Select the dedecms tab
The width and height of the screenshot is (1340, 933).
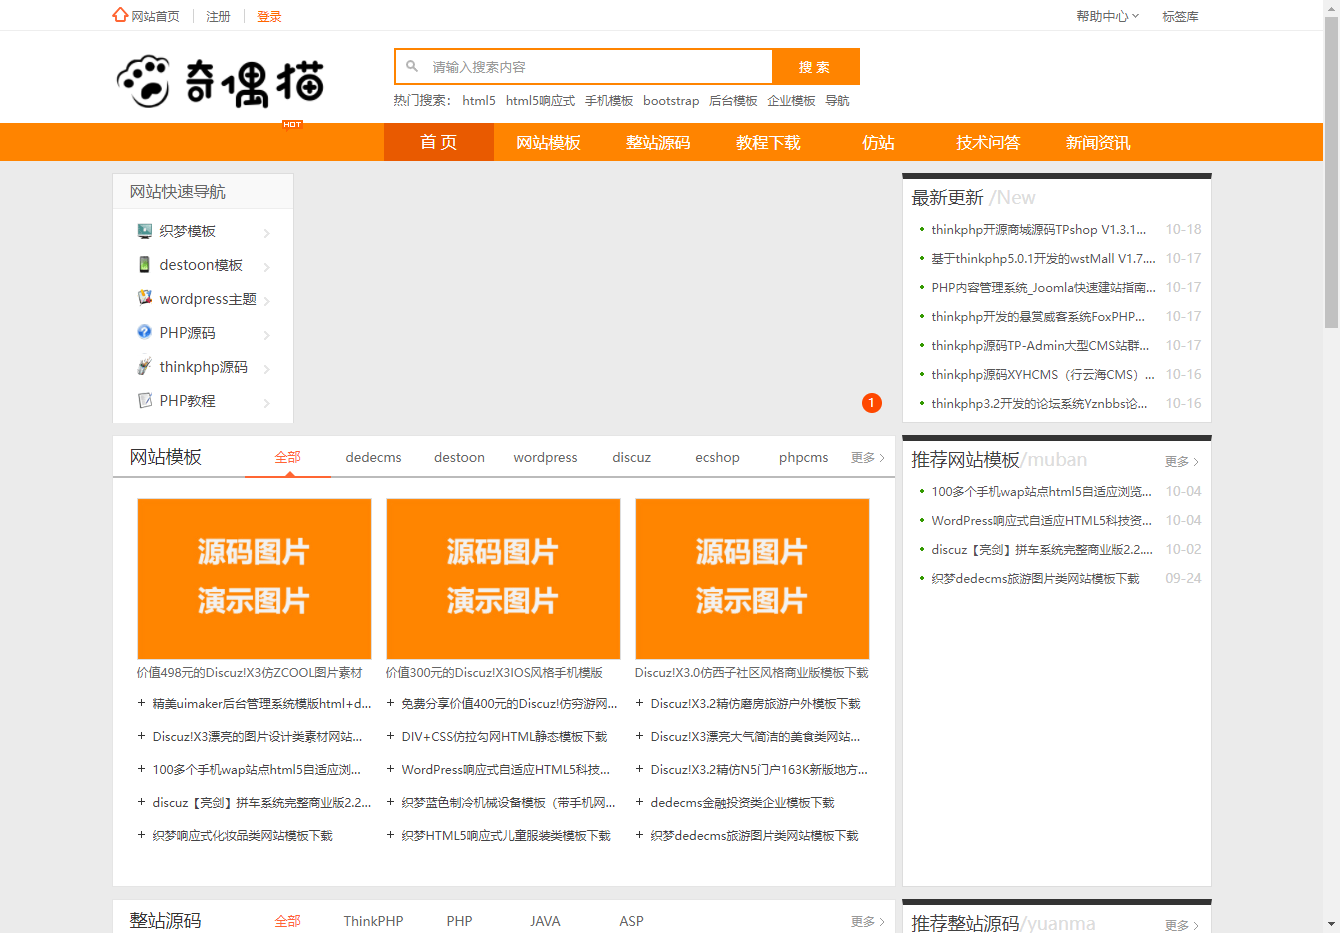[x=374, y=457]
